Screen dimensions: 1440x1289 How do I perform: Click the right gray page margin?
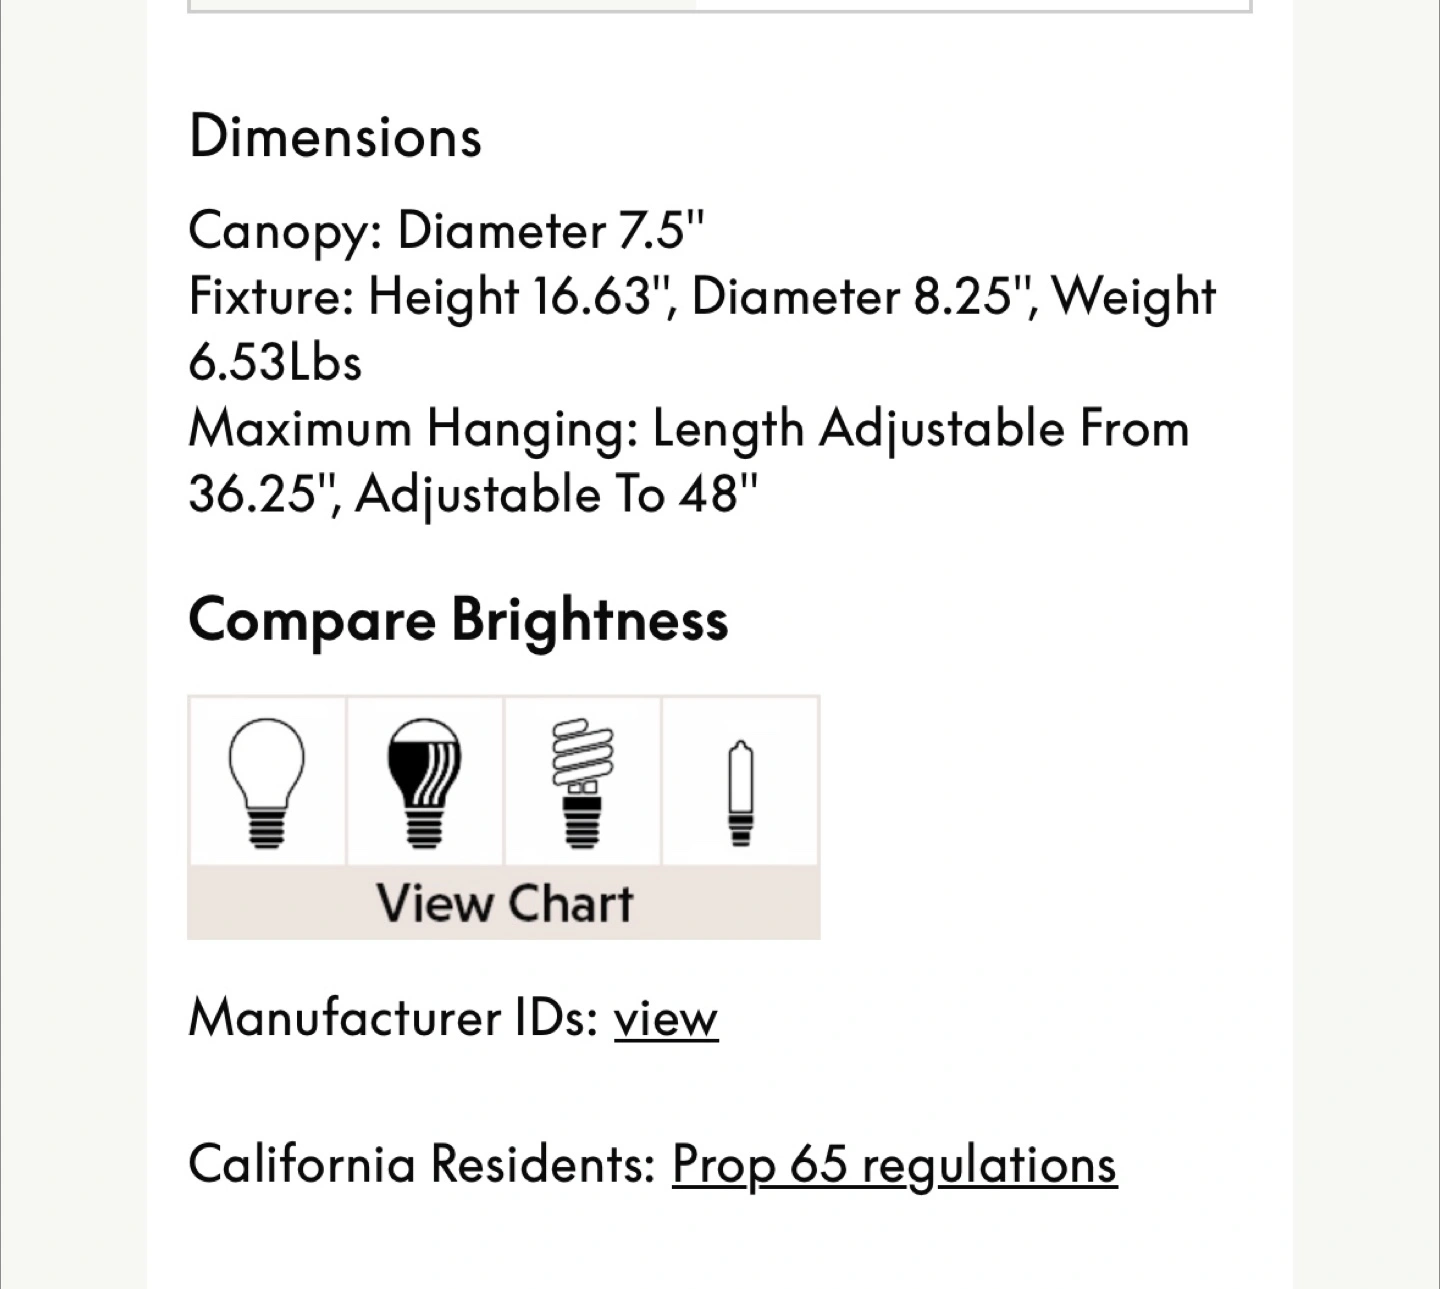1366,644
